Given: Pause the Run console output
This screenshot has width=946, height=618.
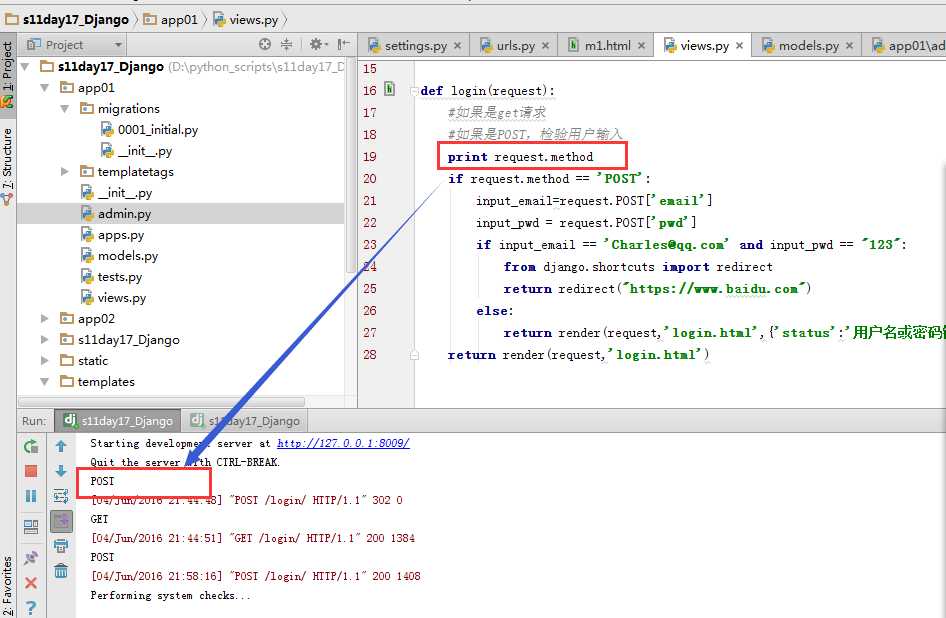Looking at the screenshot, I should (31, 496).
